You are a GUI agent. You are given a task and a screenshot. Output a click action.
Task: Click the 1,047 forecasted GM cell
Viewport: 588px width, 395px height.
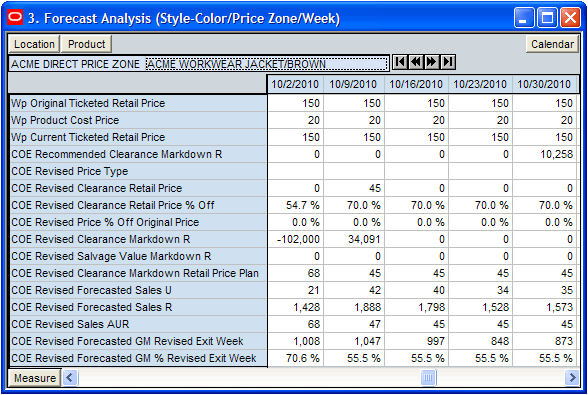point(353,341)
